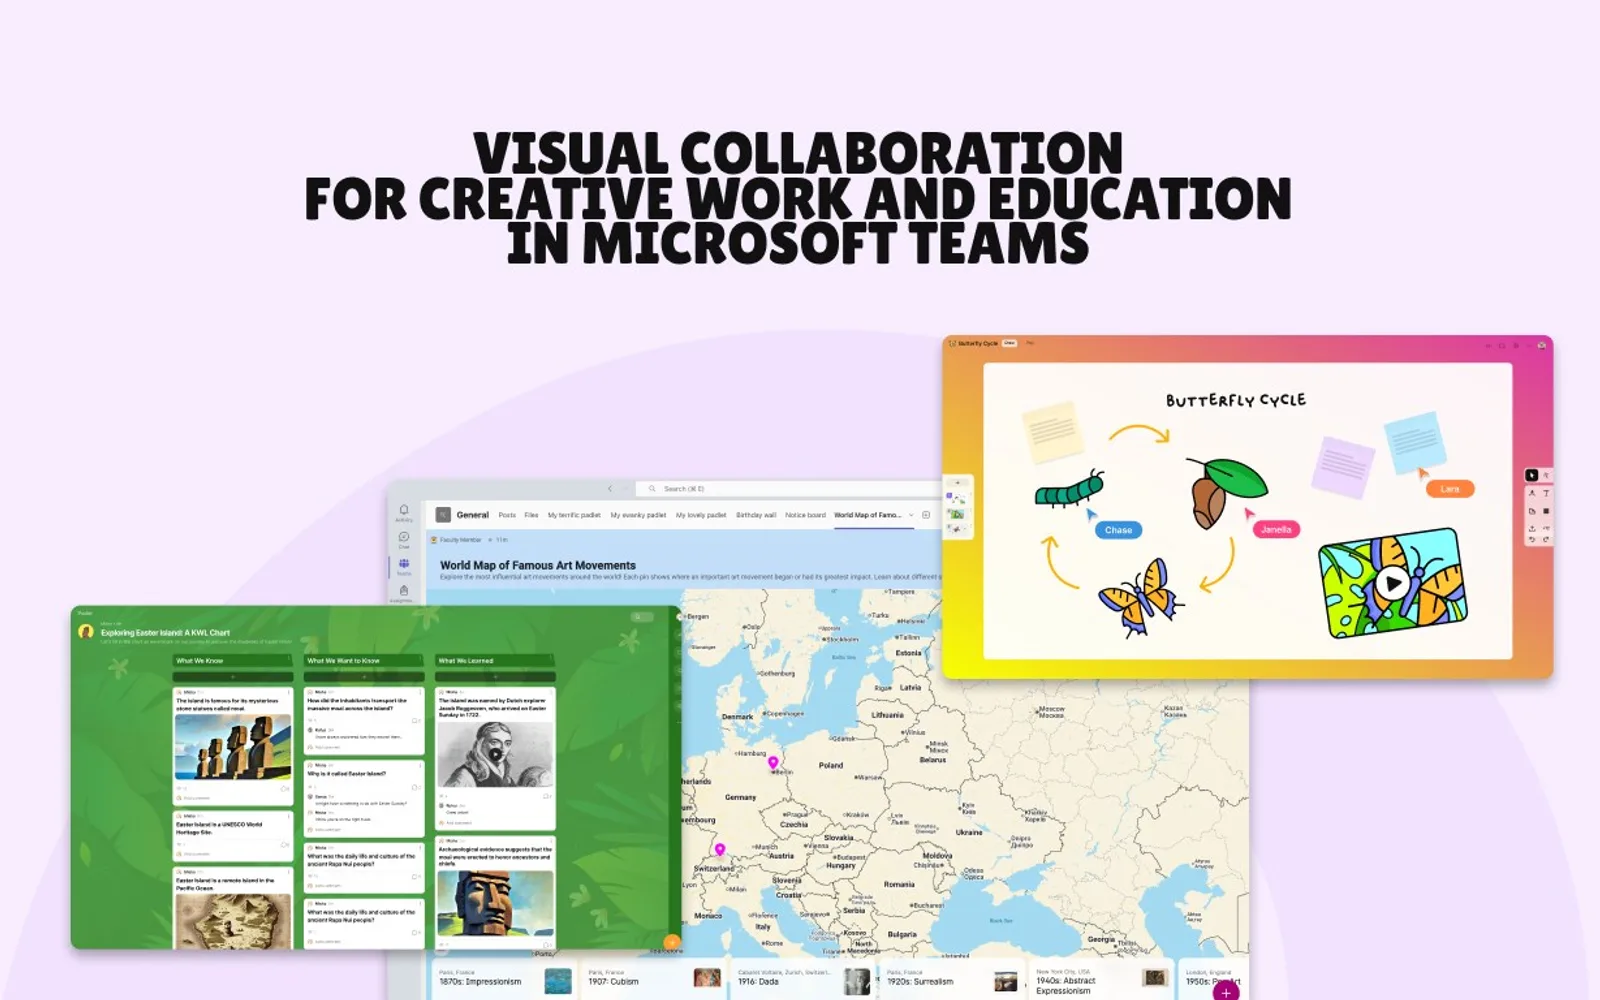Open the 1916: Dada card

[803, 980]
